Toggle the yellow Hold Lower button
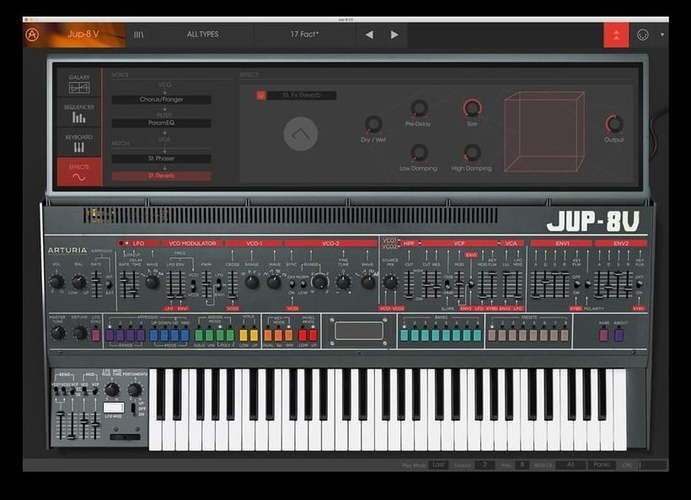This screenshot has height=500, width=691. (244, 335)
